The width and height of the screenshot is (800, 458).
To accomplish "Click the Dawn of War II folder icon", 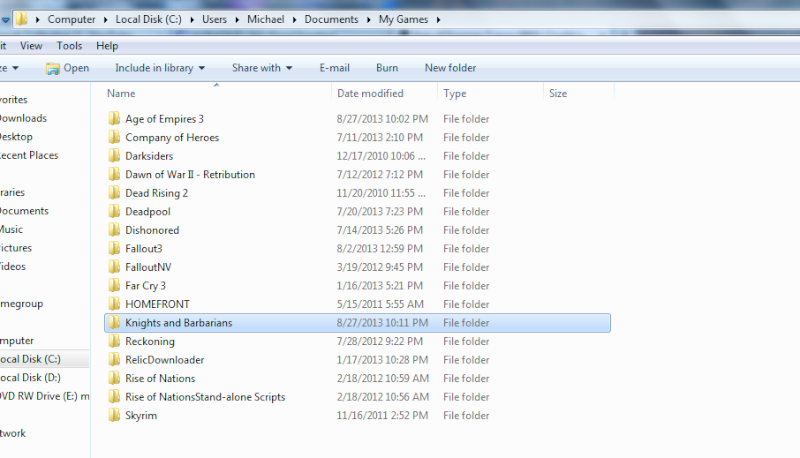I will point(114,174).
